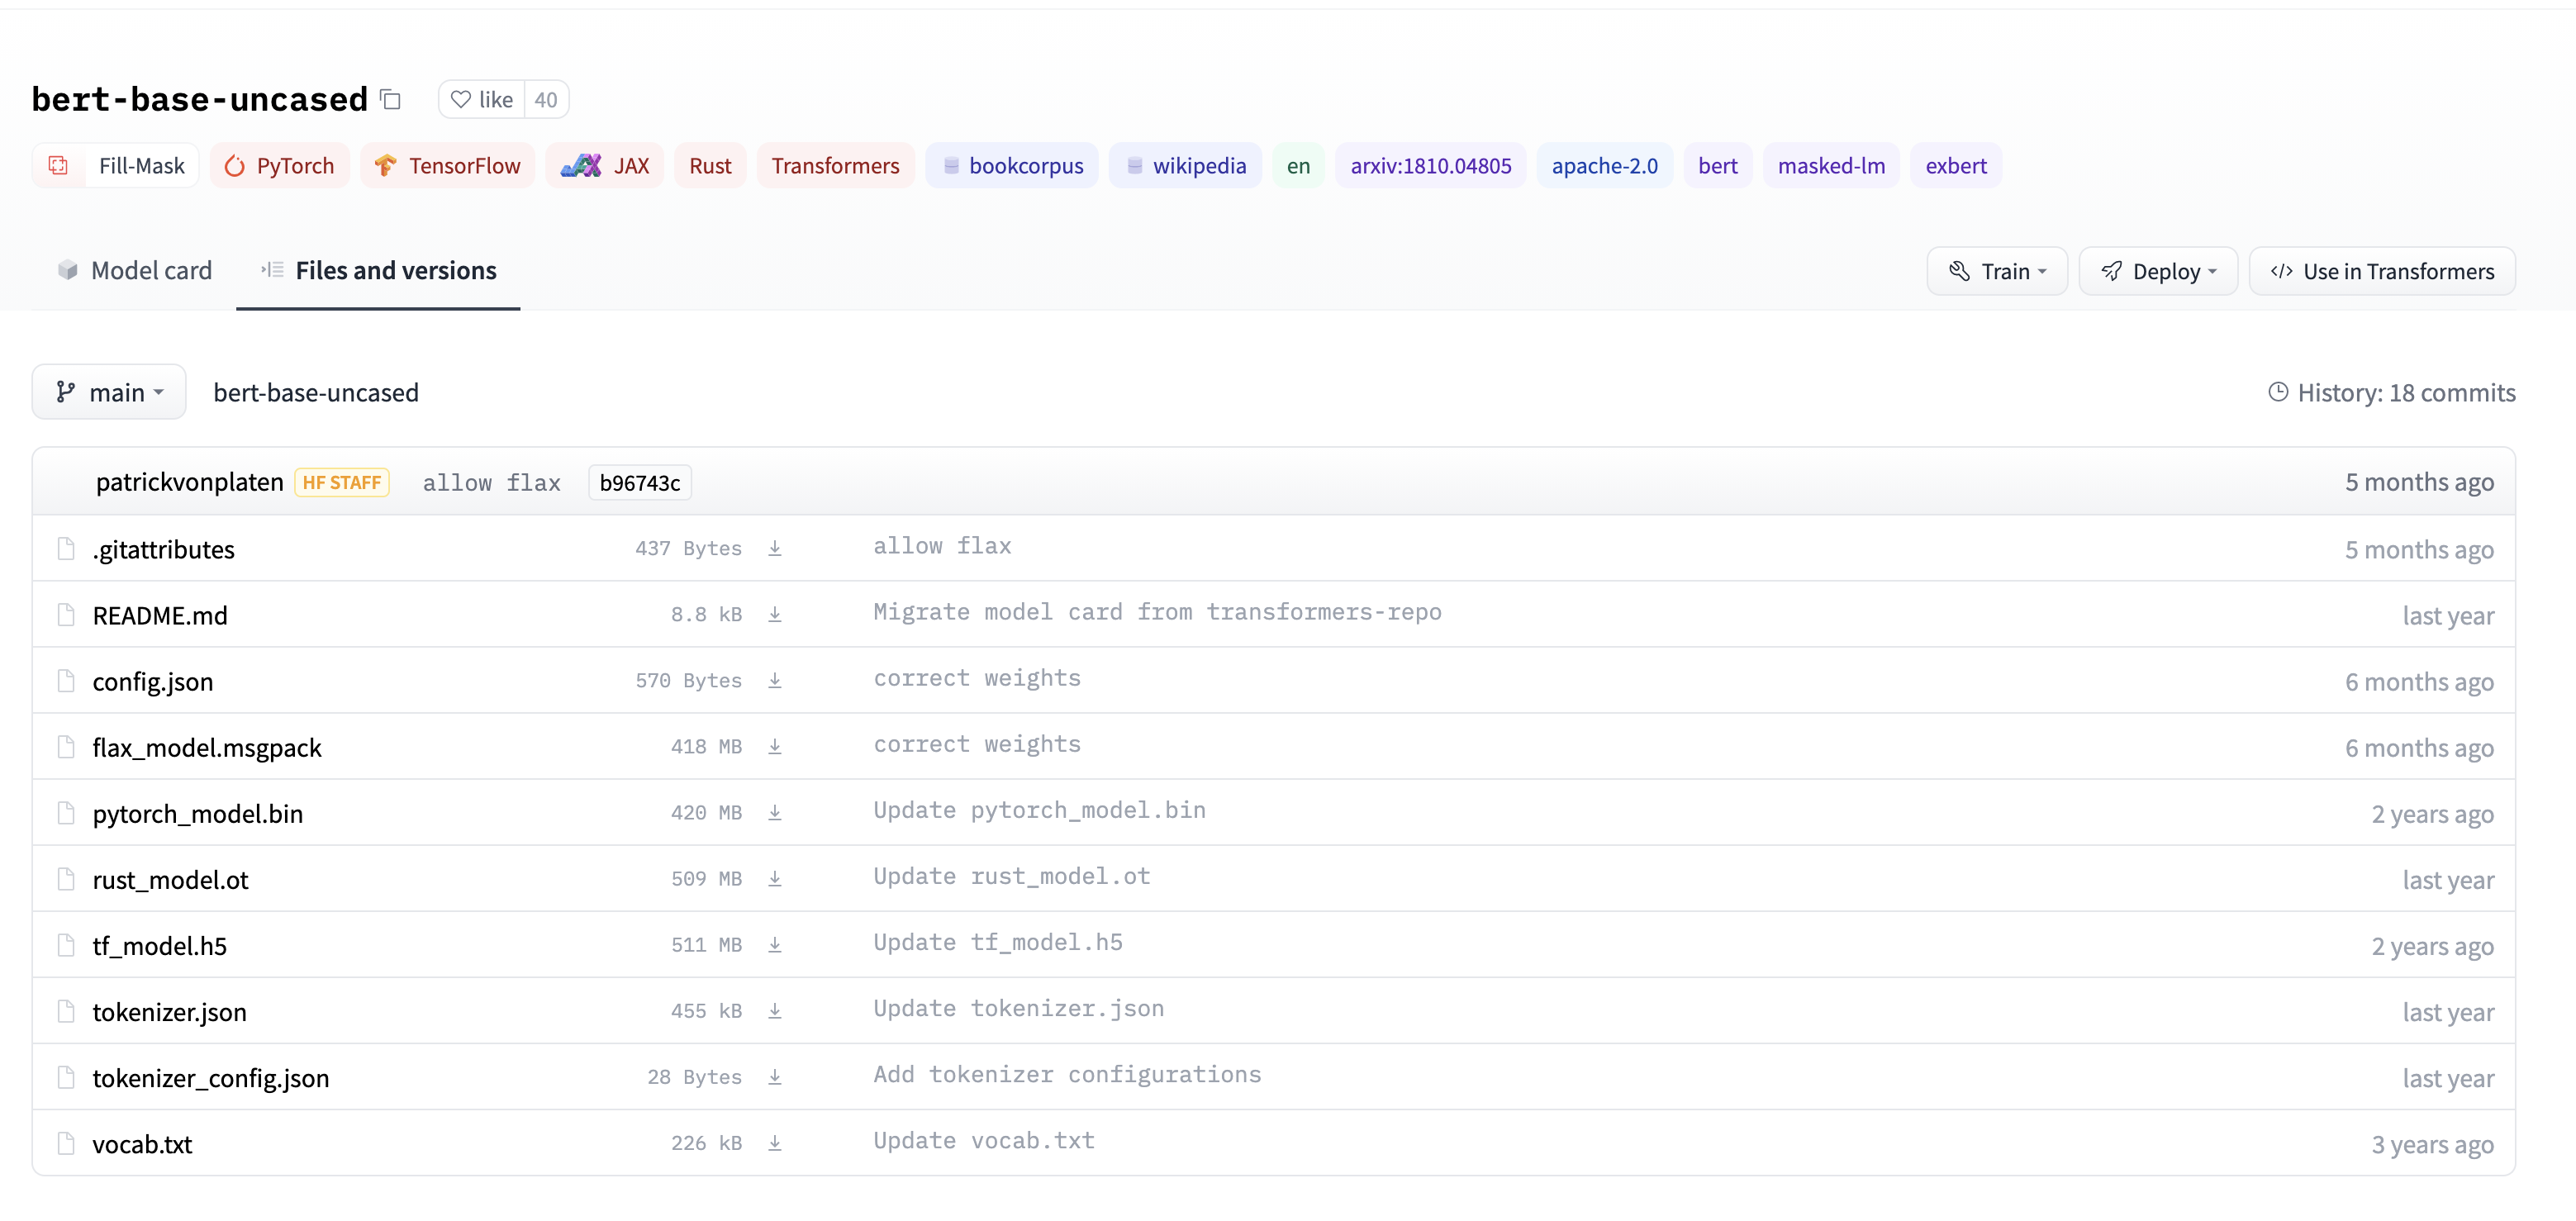The width and height of the screenshot is (2576, 1221).
Task: Download the rust_model.ot file
Action: pyautogui.click(x=774, y=879)
